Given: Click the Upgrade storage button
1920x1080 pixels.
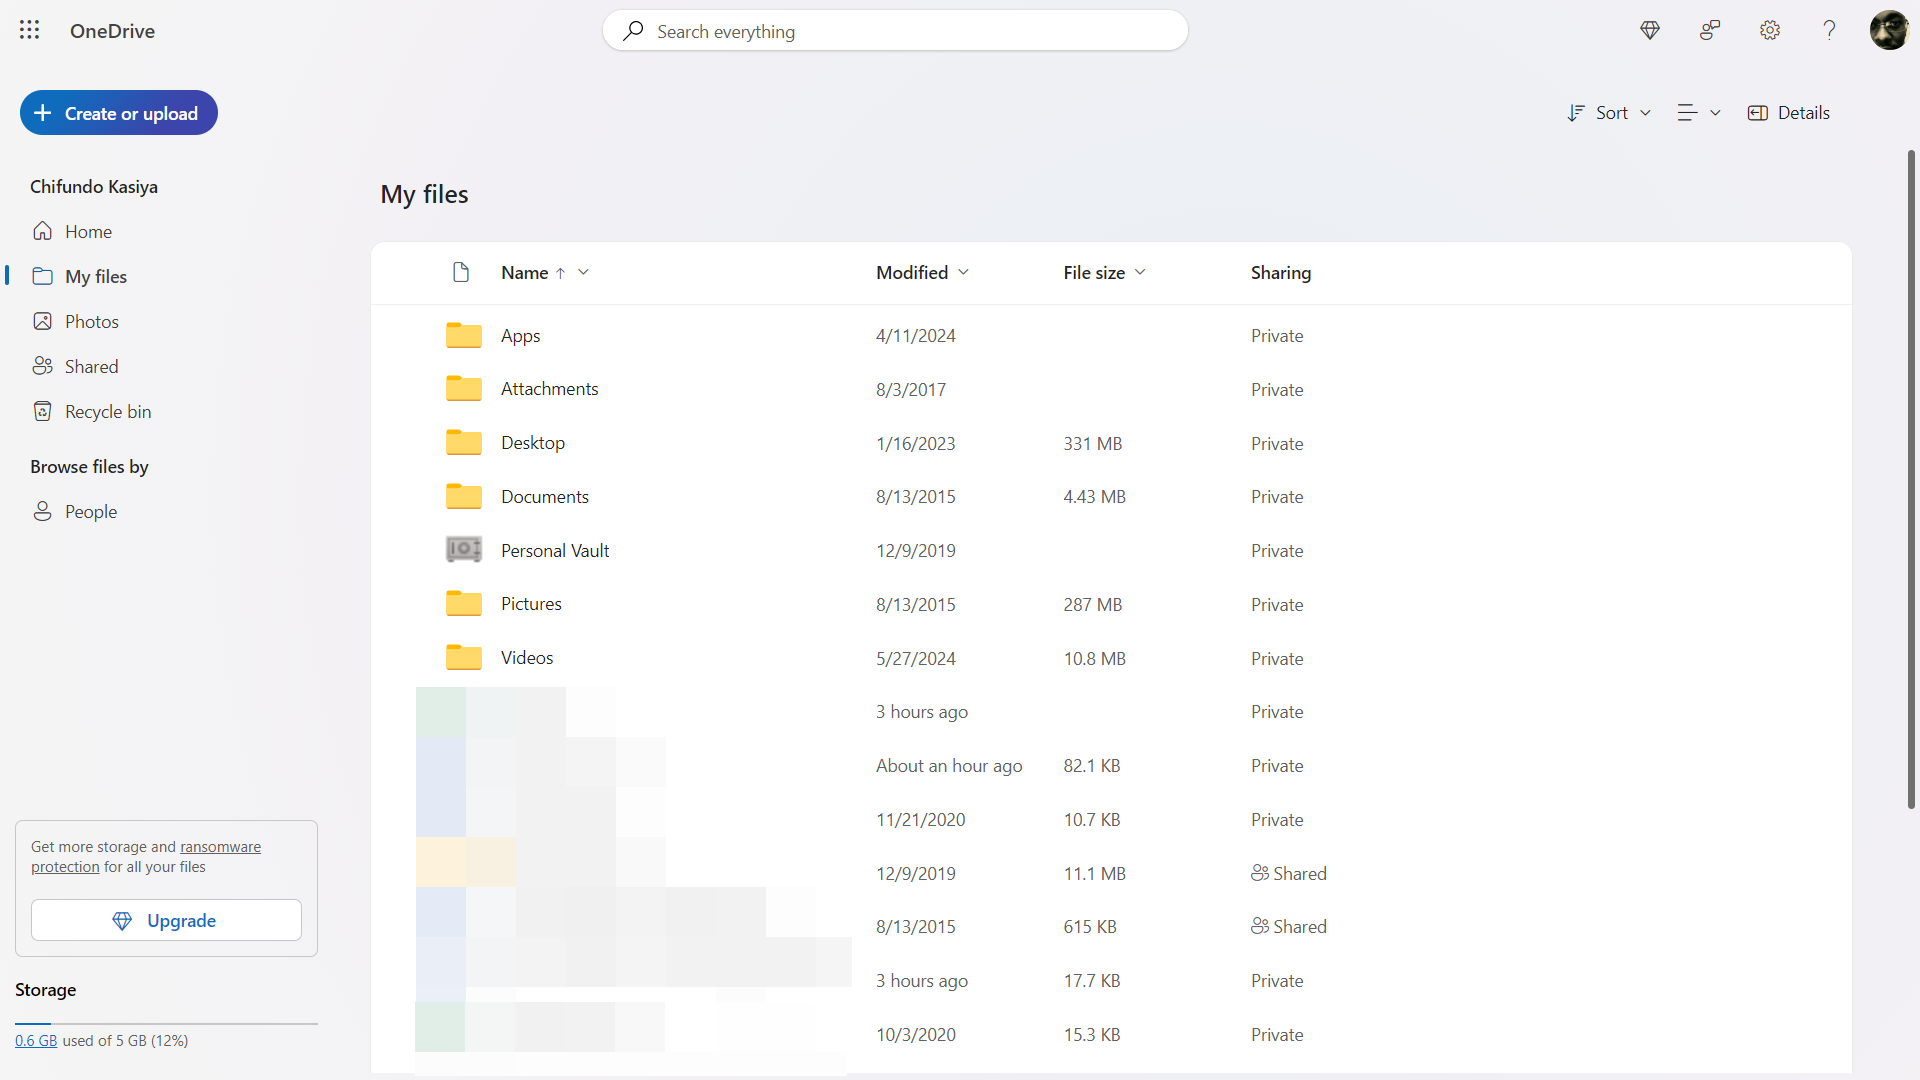Looking at the screenshot, I should 164,919.
